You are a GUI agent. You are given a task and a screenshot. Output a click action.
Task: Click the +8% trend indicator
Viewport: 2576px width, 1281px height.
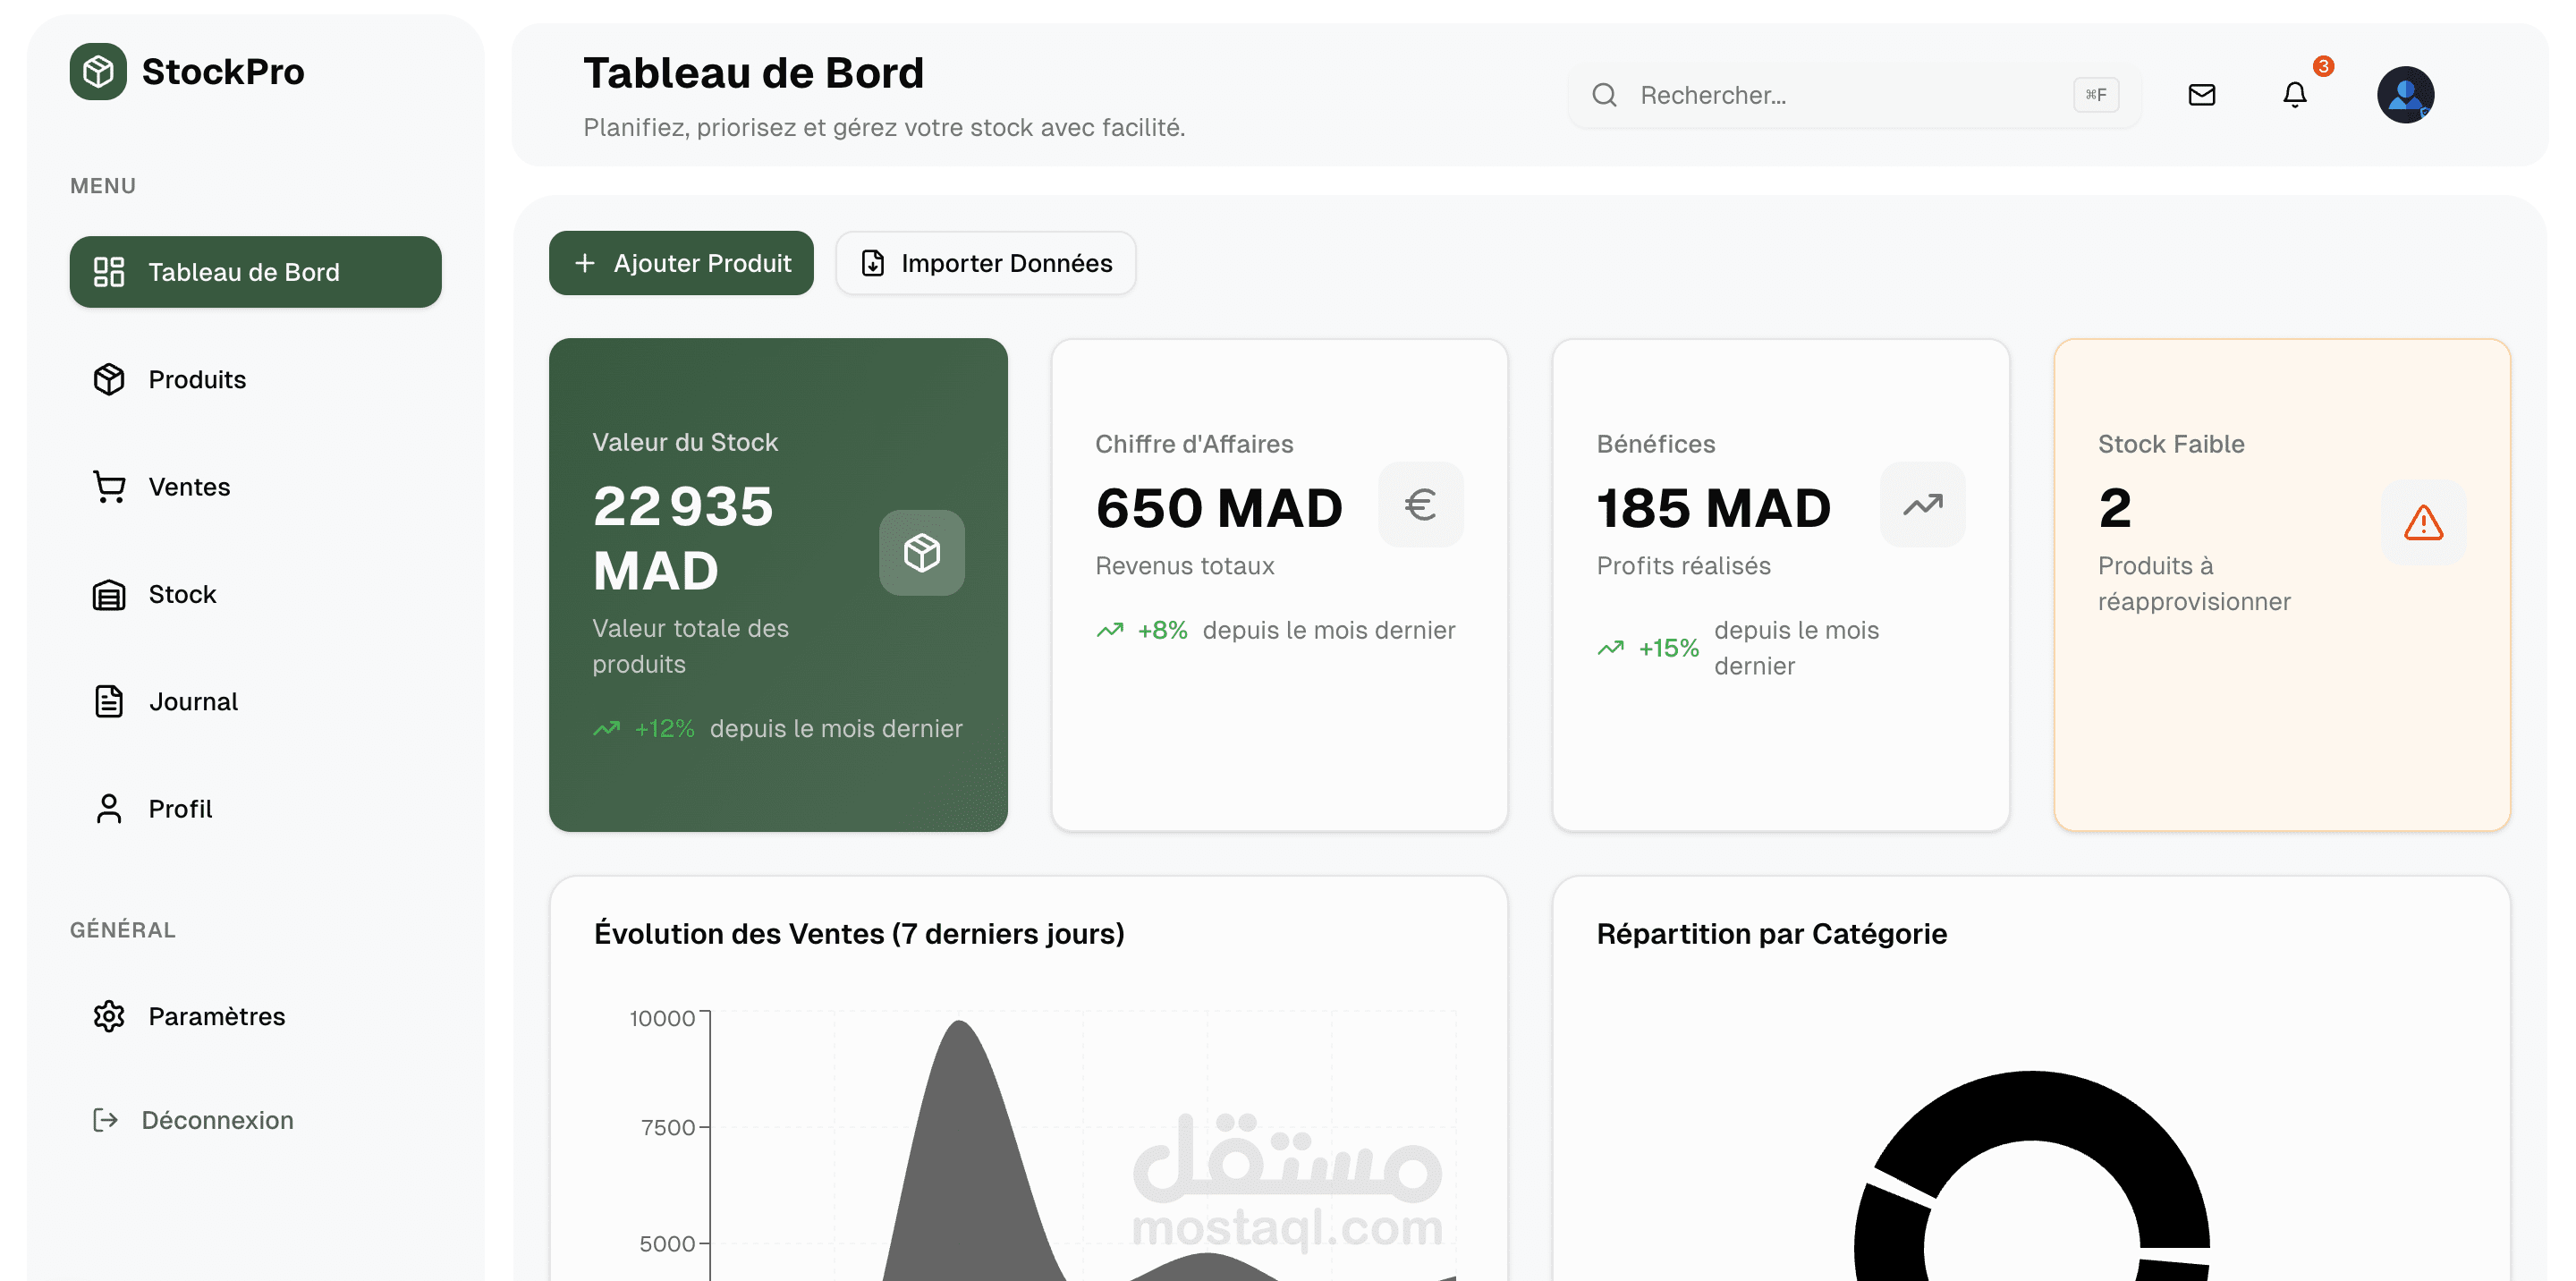click(1162, 630)
